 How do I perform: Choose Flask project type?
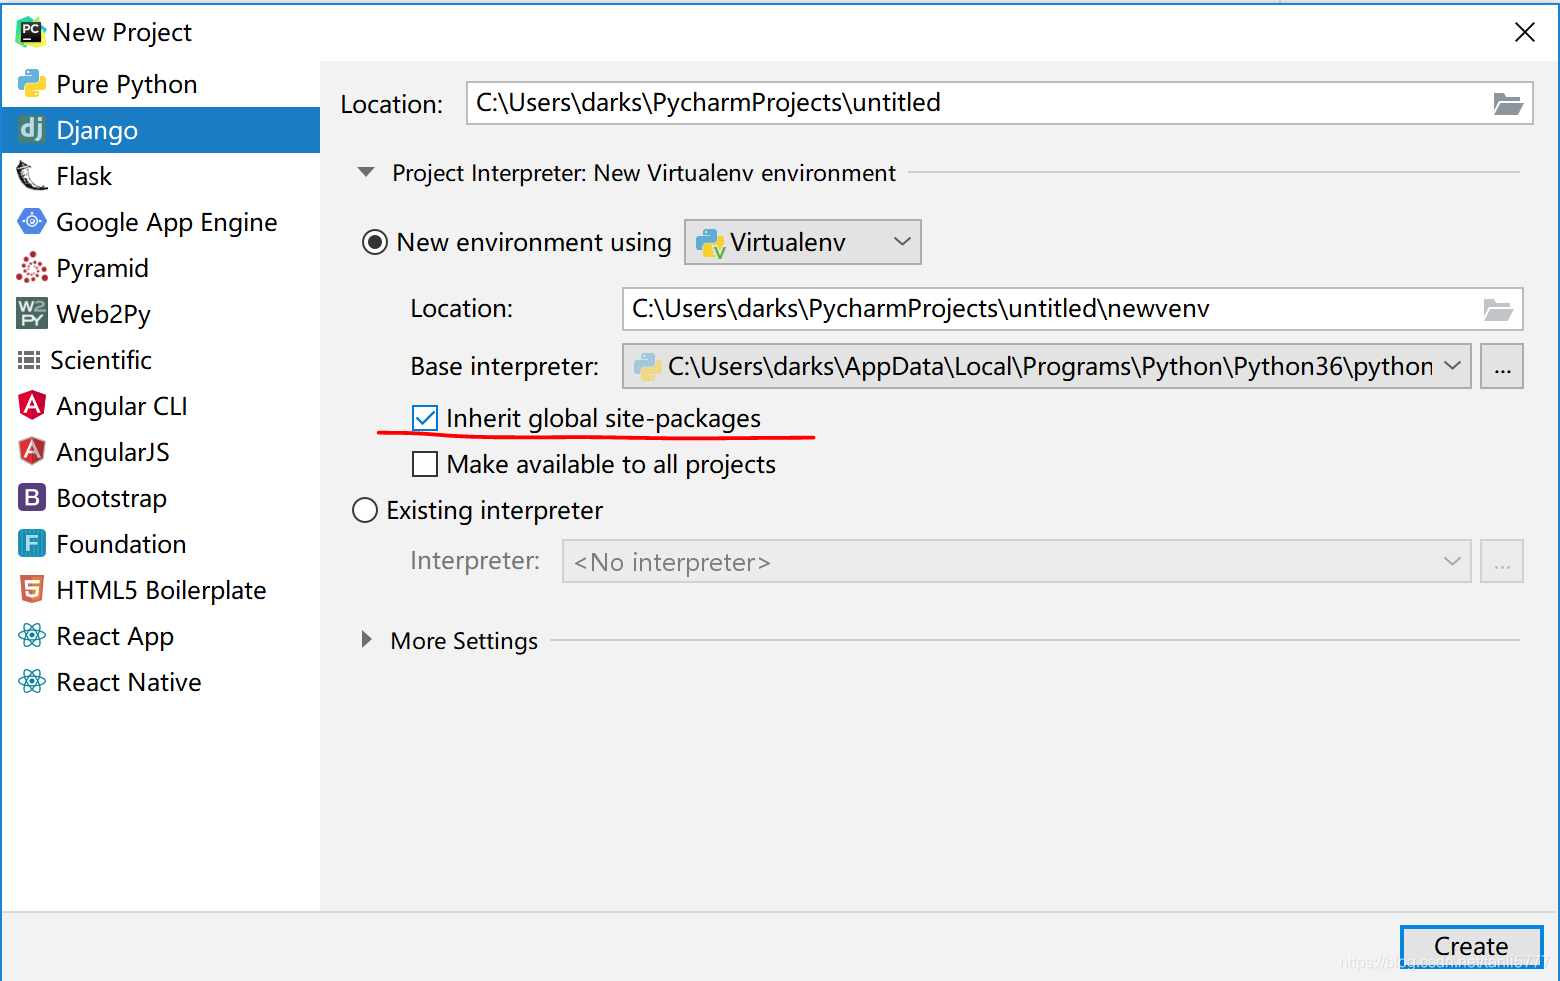click(161, 176)
